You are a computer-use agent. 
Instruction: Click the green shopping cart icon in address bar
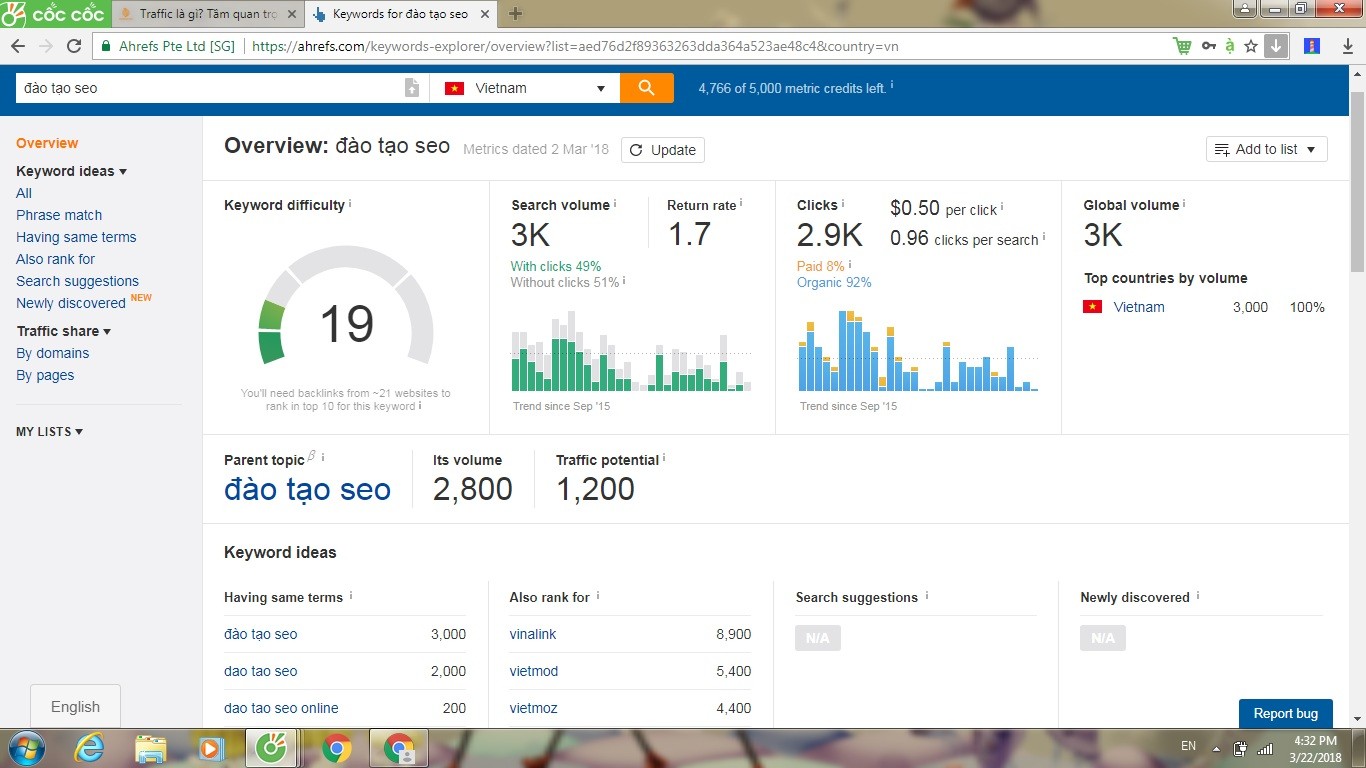[1183, 46]
